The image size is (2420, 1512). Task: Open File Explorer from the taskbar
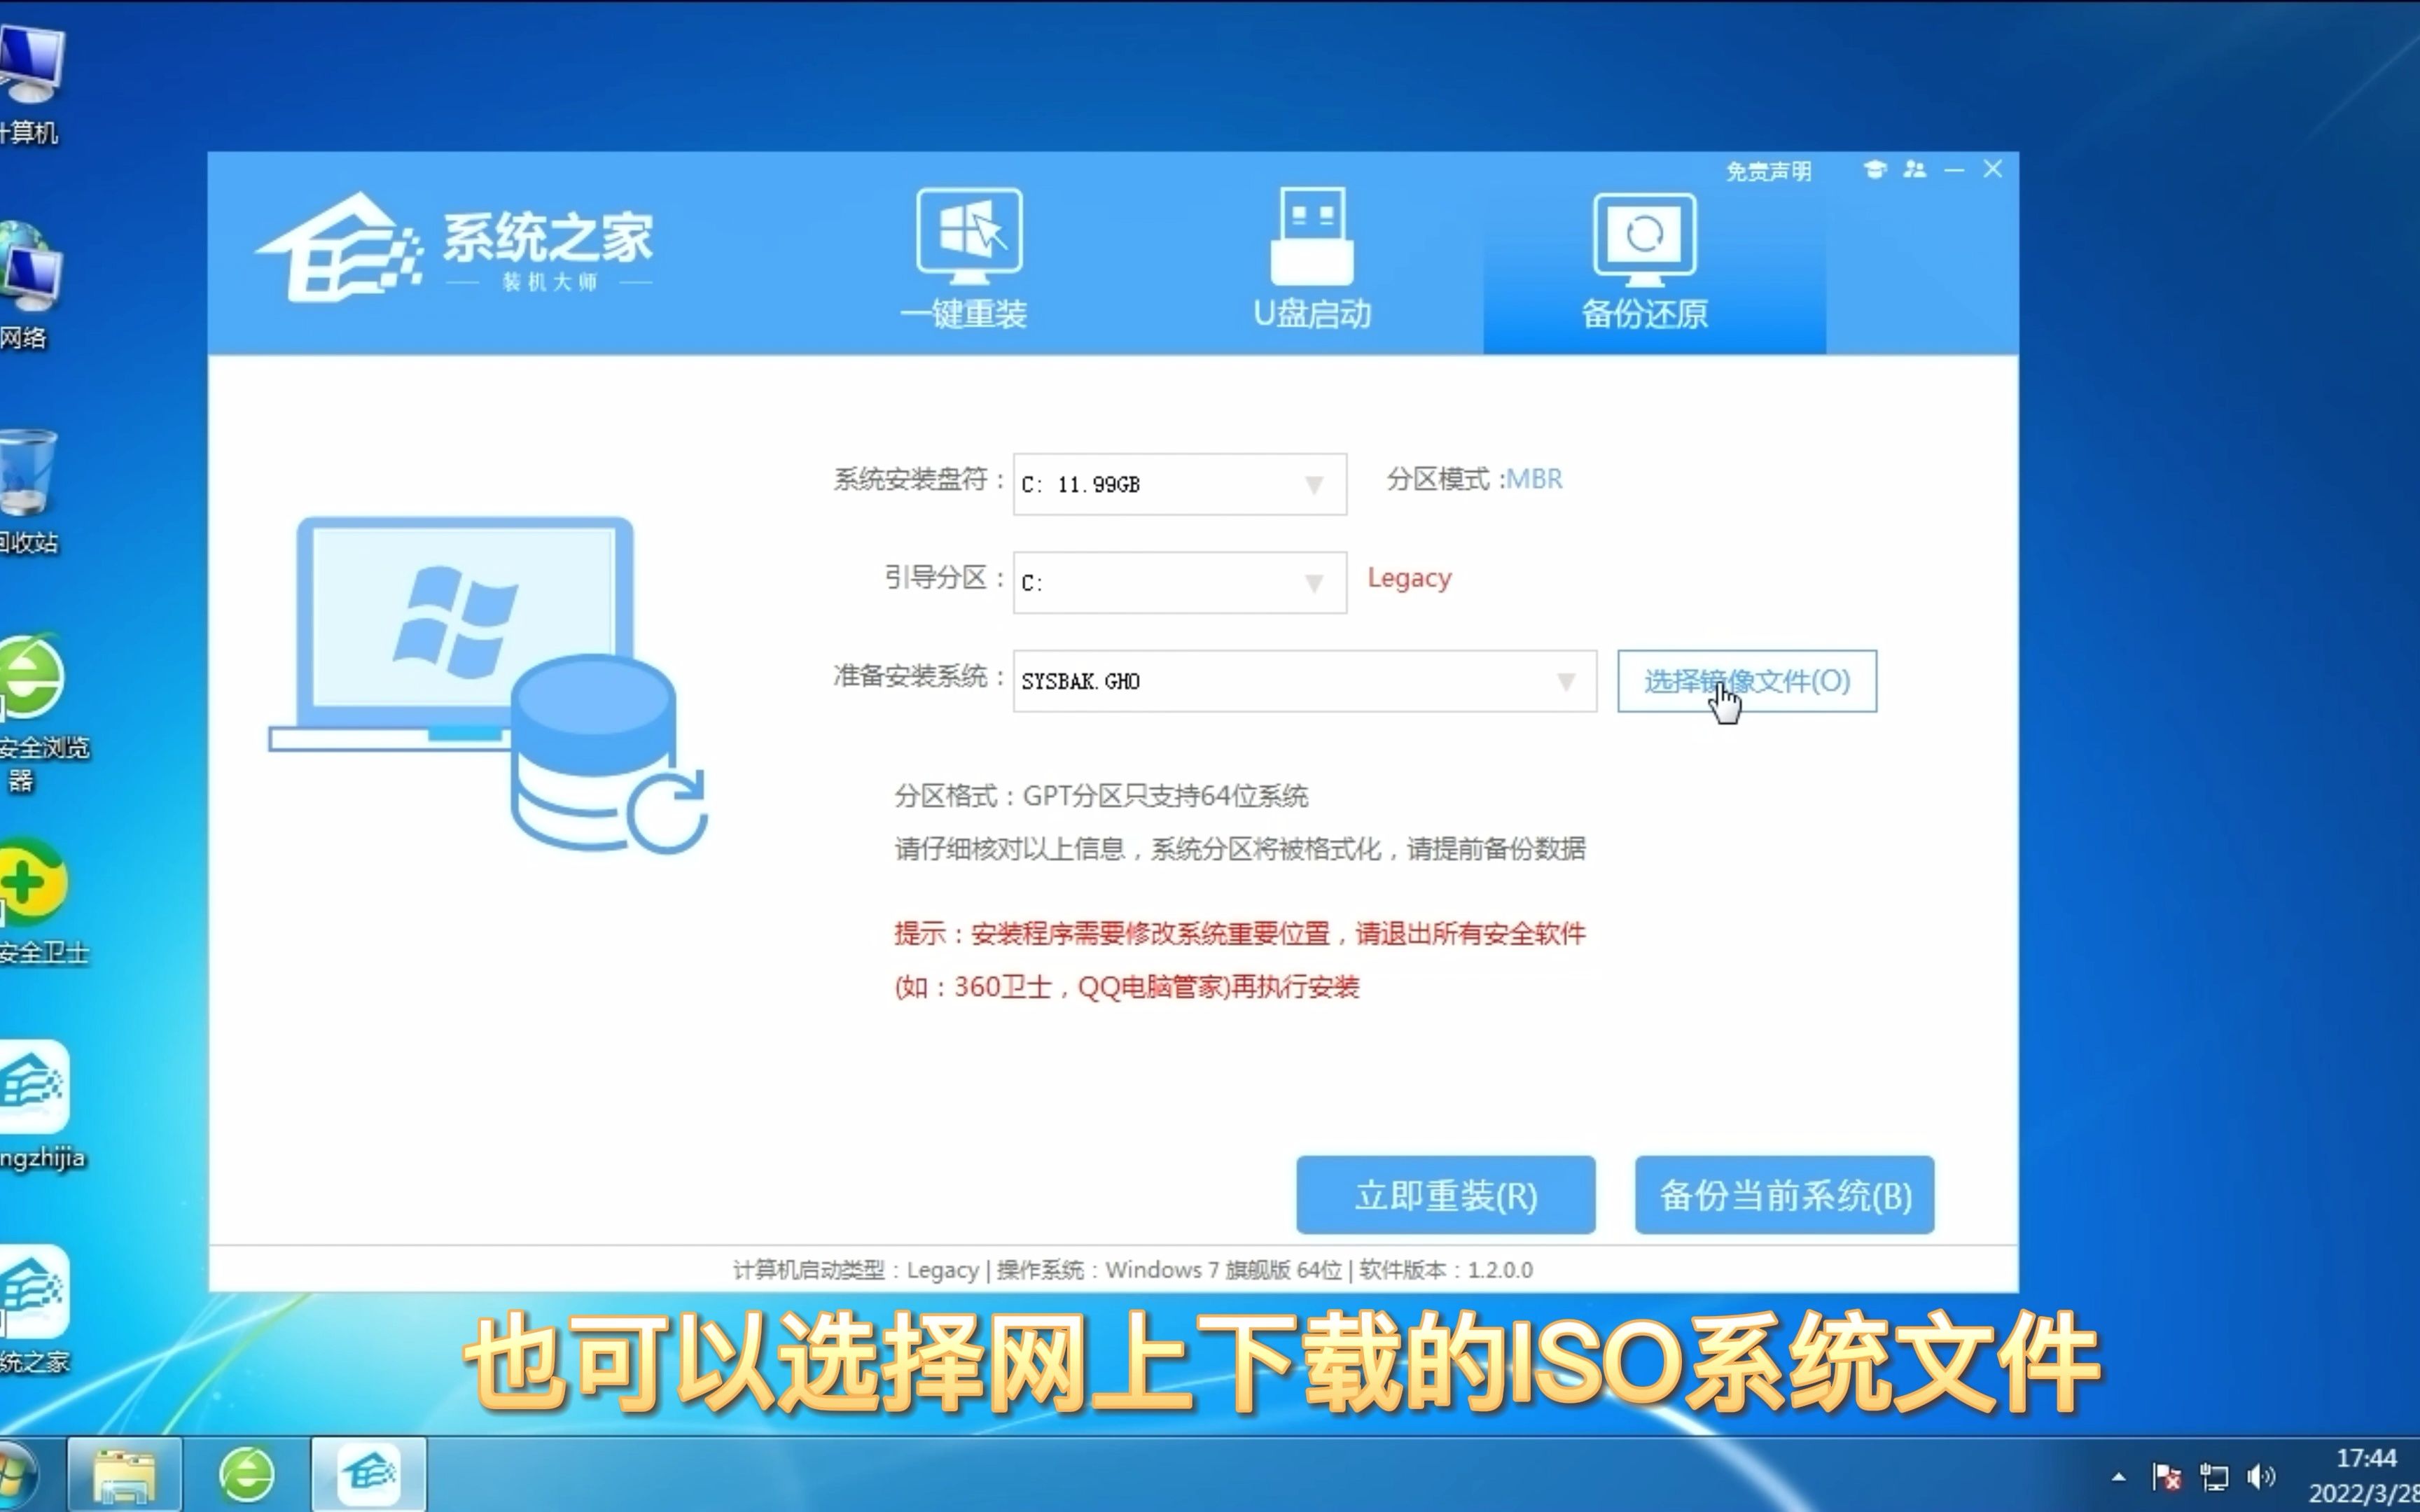click(x=124, y=1474)
